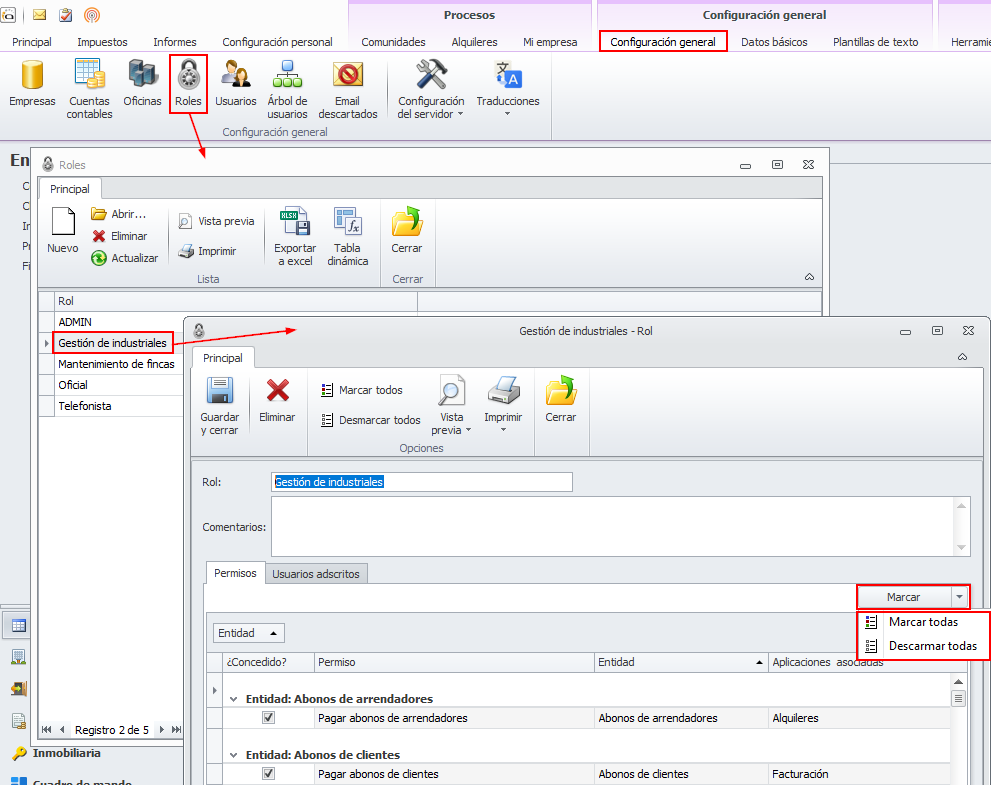
Task: Open Árbol de usuarios icon
Action: (287, 74)
